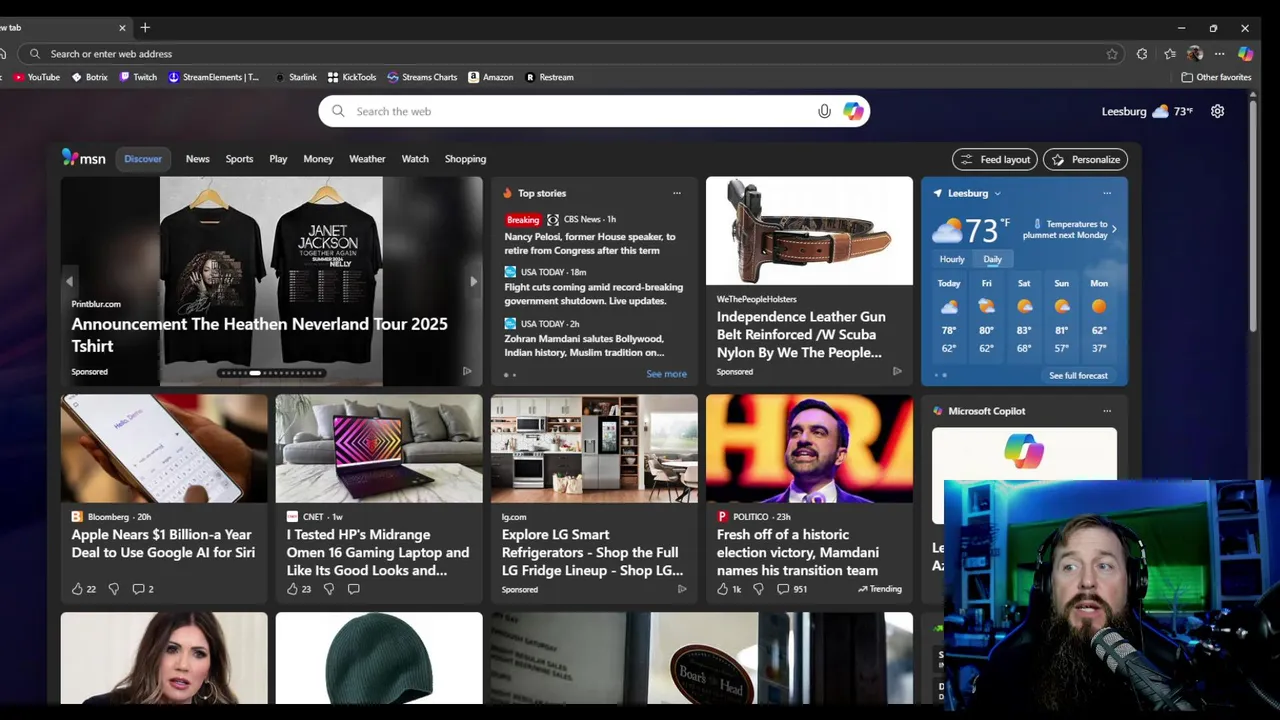Open the Starlink bookmark

296,77
